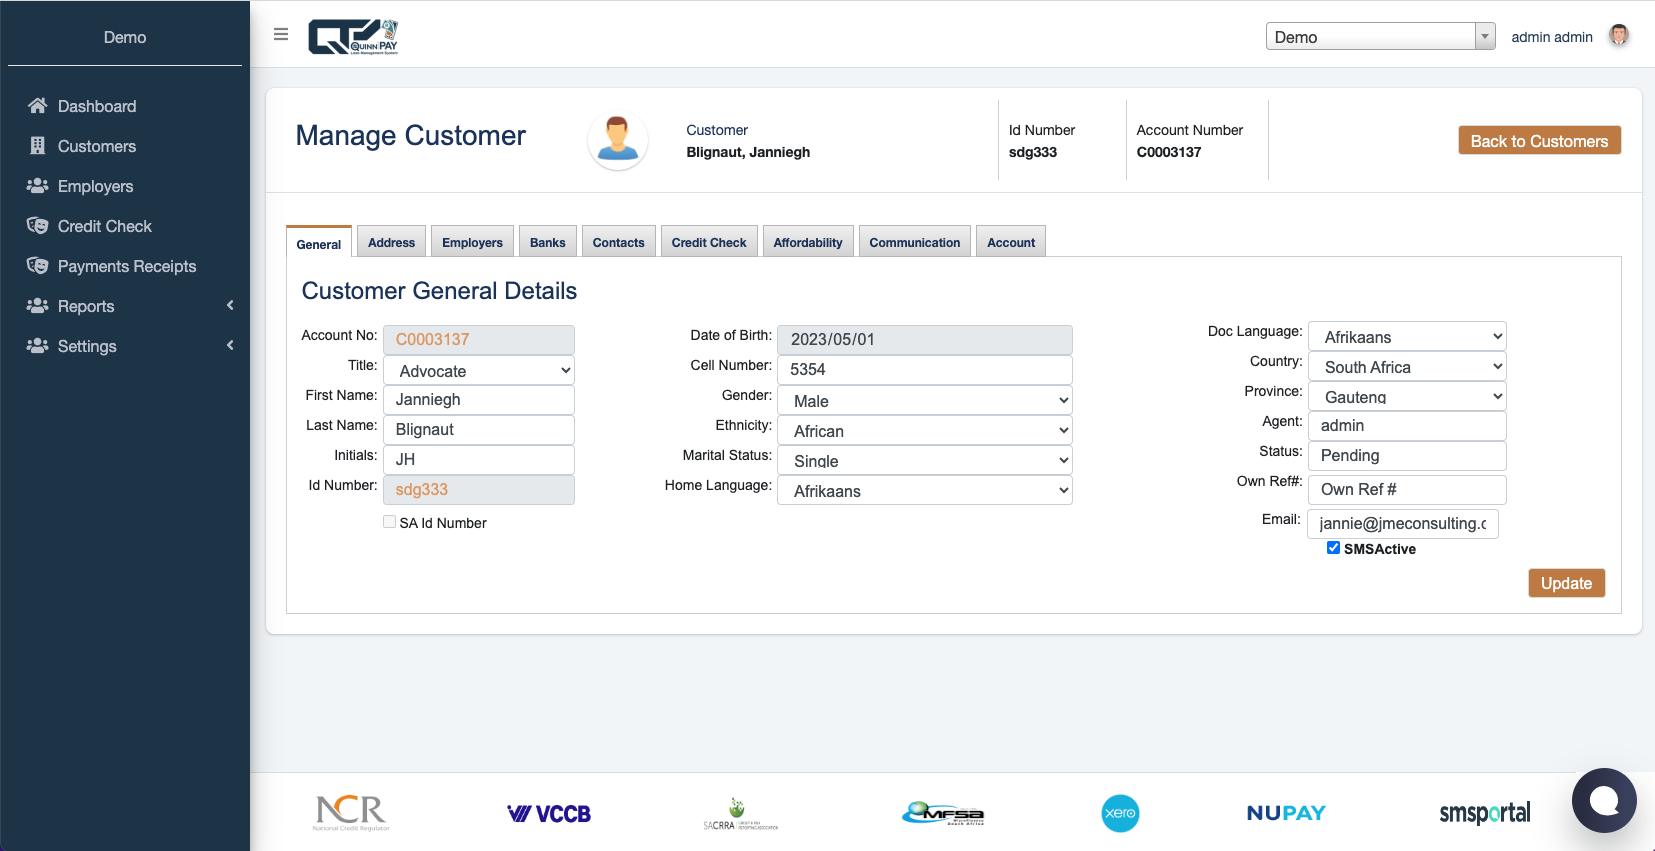1655x851 pixels.
Task: Open Payments Receipts from sidebar
Action: 127,266
